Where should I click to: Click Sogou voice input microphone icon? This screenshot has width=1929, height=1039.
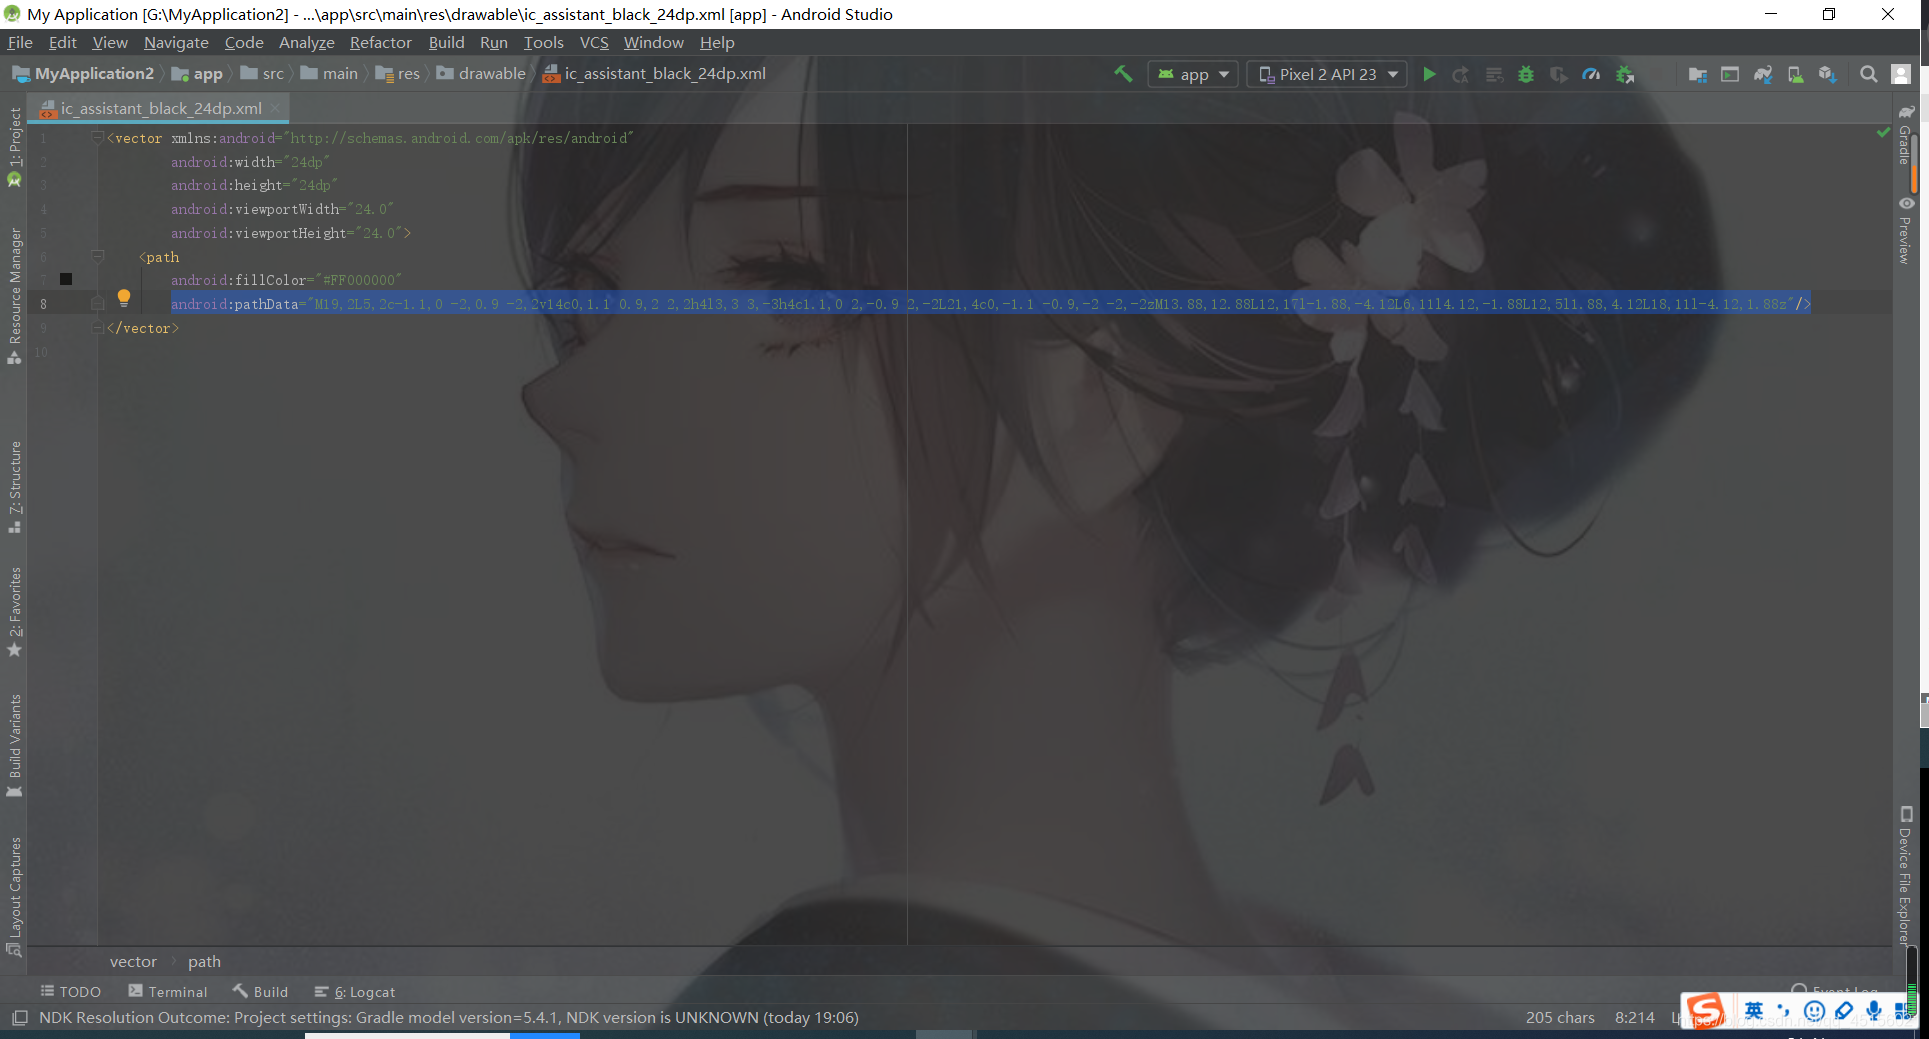(x=1874, y=1011)
